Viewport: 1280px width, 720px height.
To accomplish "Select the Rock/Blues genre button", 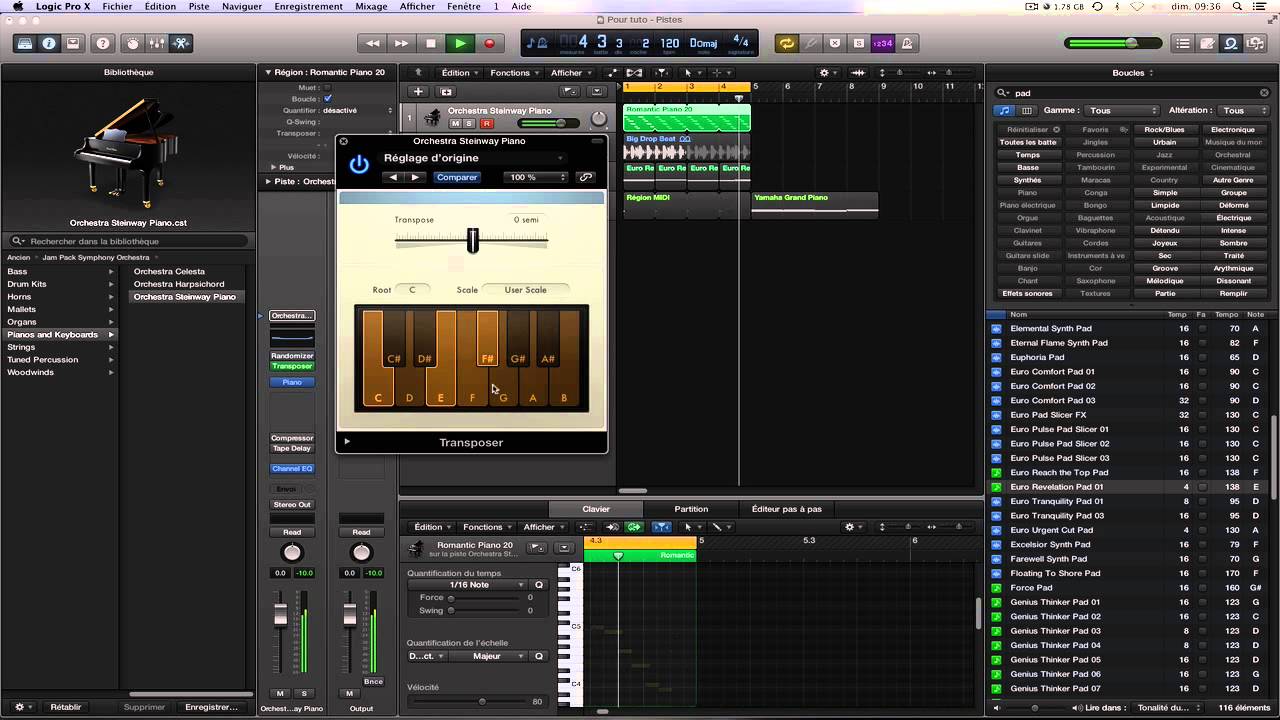I will click(x=1164, y=129).
